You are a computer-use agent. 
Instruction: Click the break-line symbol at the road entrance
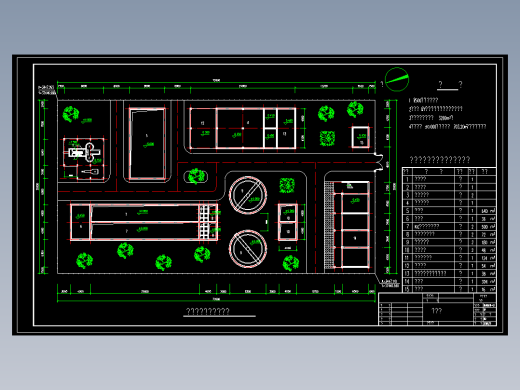click(378, 162)
